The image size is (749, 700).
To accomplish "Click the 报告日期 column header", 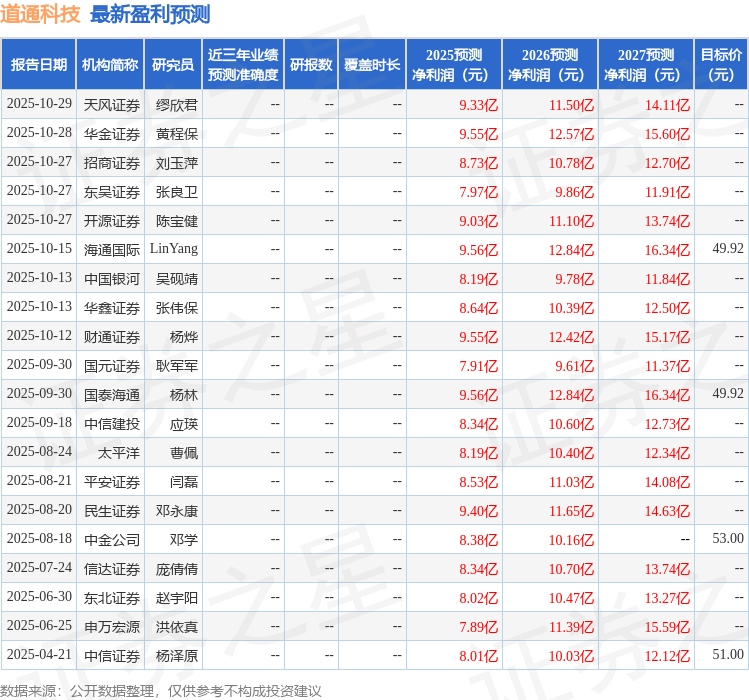I will (x=39, y=65).
